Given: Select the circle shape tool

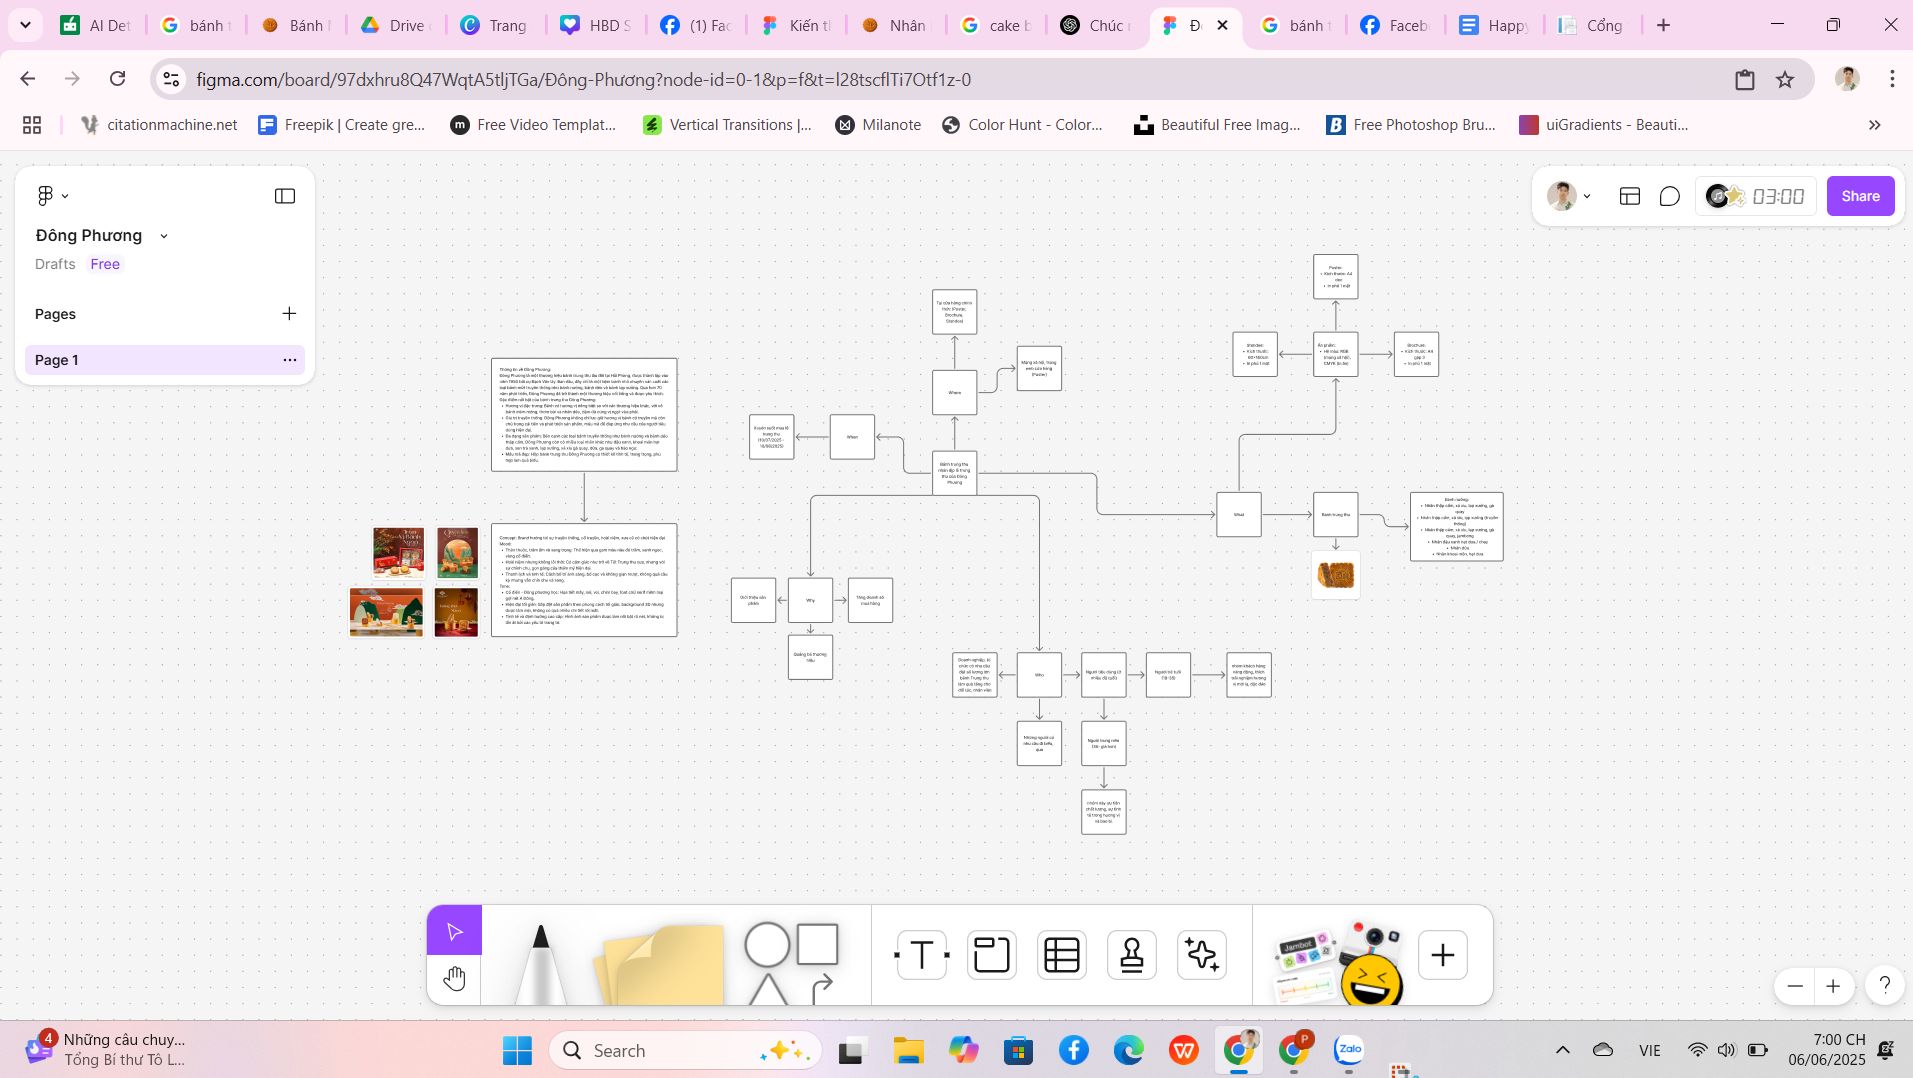Looking at the screenshot, I should coord(767,945).
